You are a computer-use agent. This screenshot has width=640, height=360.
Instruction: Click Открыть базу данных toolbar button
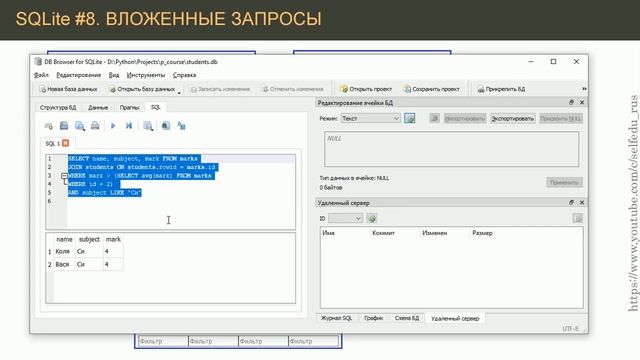pyautogui.click(x=142, y=89)
